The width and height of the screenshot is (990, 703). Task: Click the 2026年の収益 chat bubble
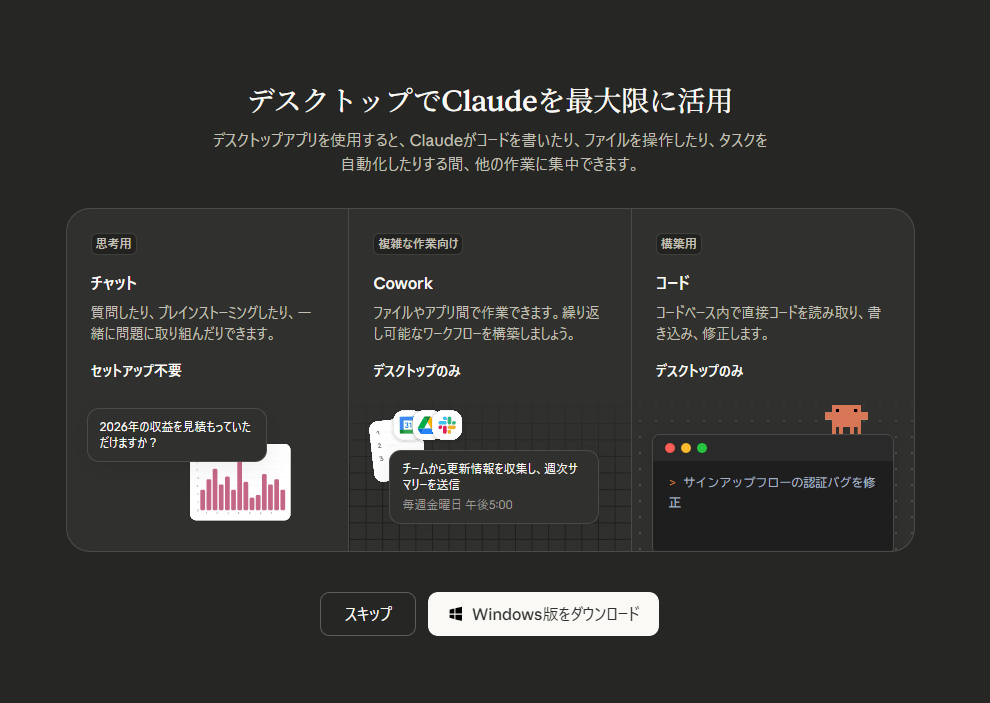(x=177, y=434)
